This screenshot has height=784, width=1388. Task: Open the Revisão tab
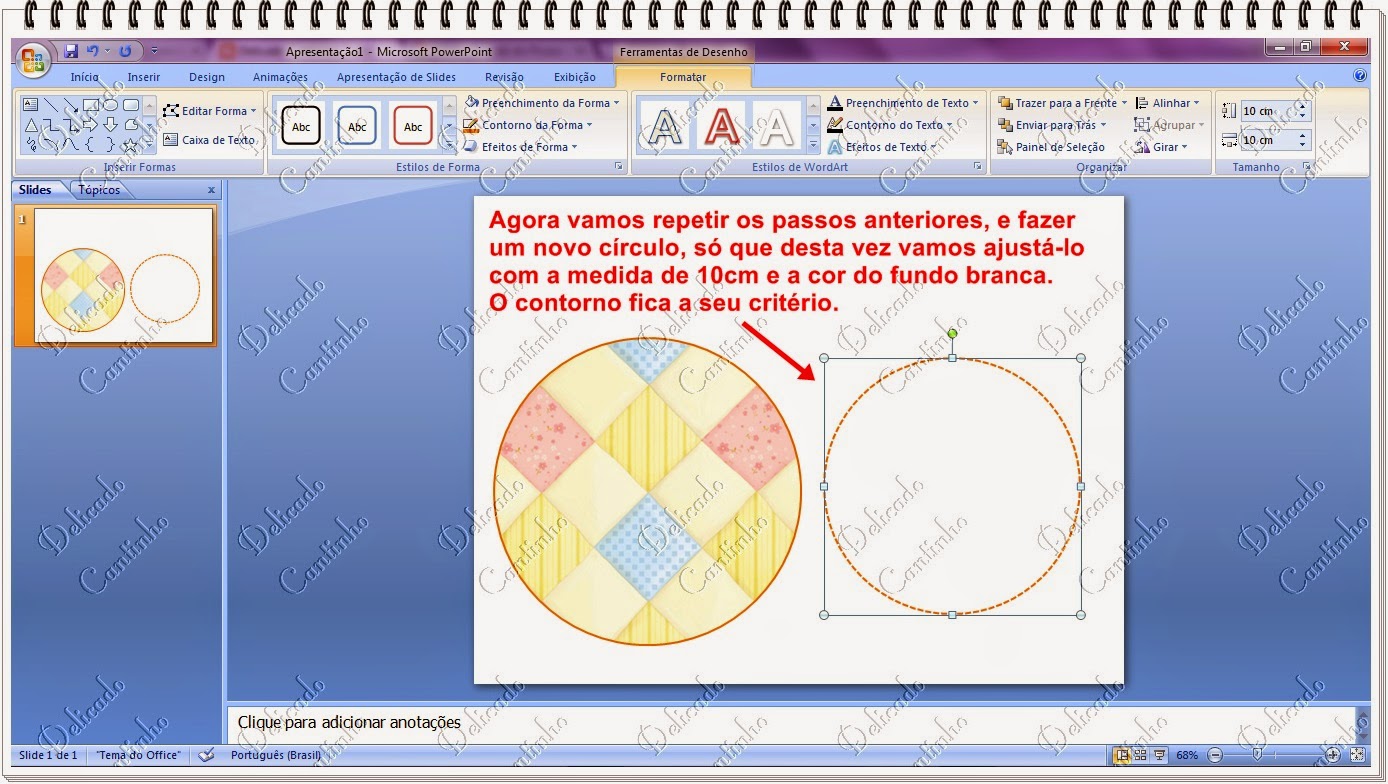pos(504,77)
